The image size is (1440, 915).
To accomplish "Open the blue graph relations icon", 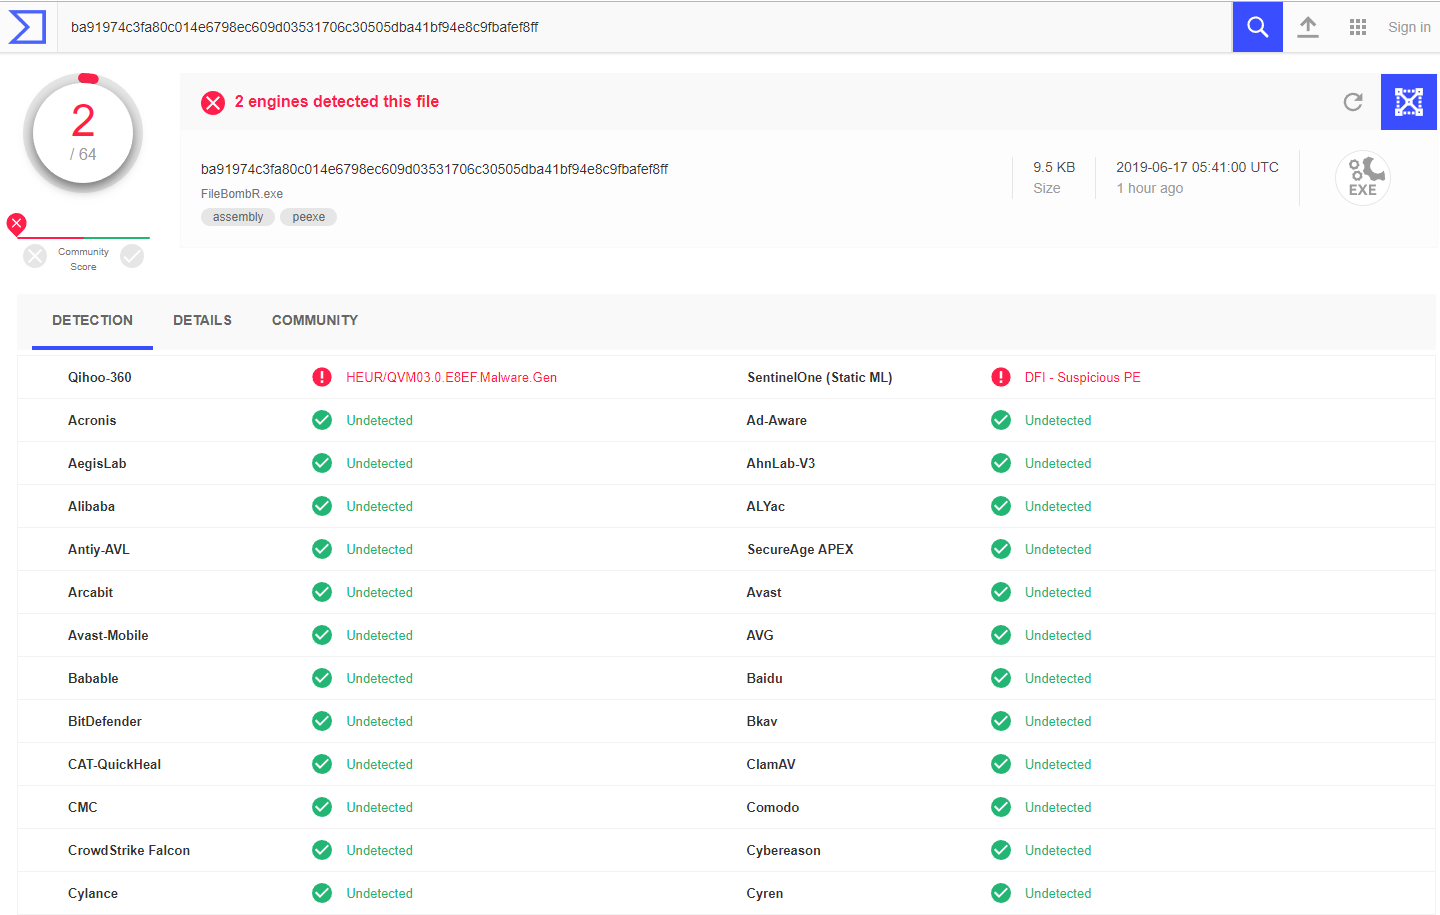I will tap(1408, 102).
